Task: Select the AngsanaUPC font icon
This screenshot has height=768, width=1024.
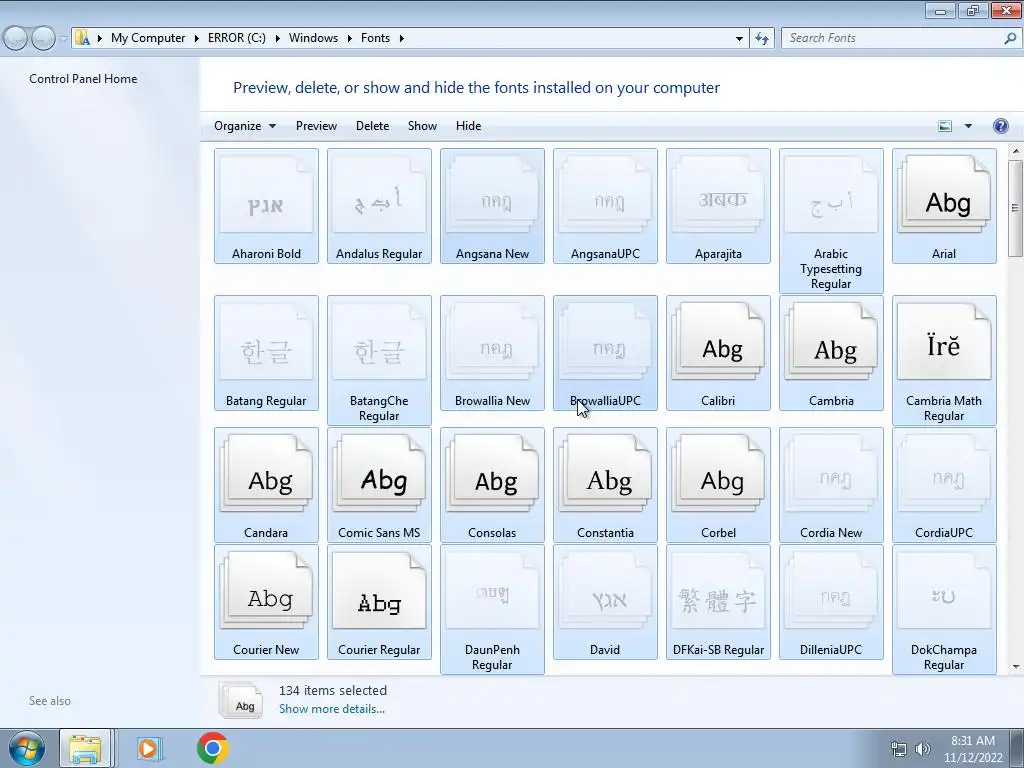Action: coord(605,206)
